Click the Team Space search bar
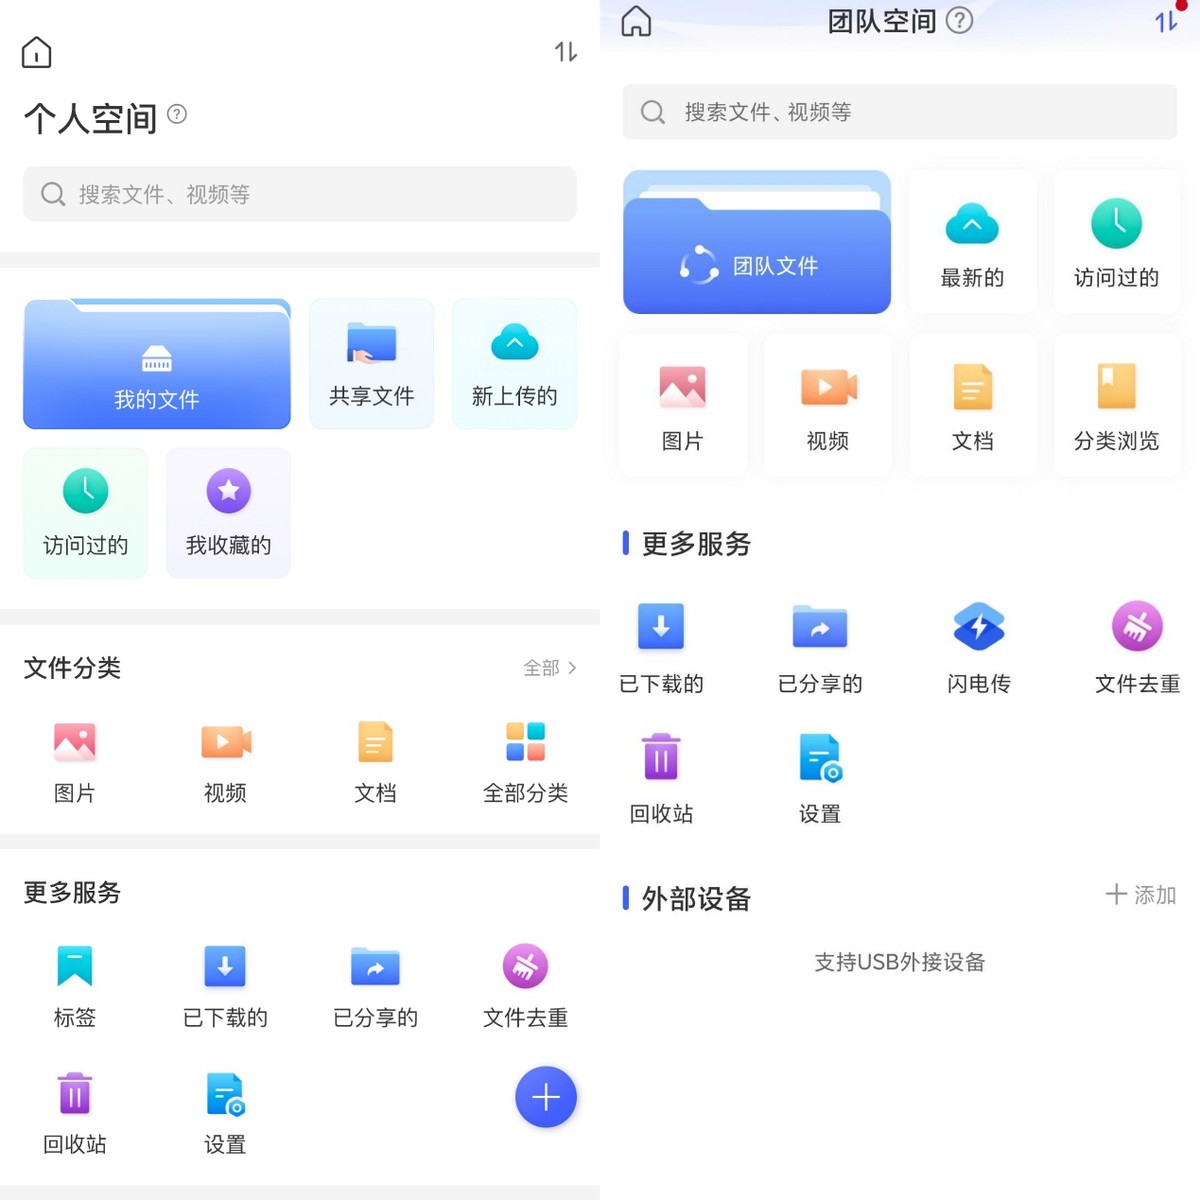Image resolution: width=1200 pixels, height=1200 pixels. (898, 112)
